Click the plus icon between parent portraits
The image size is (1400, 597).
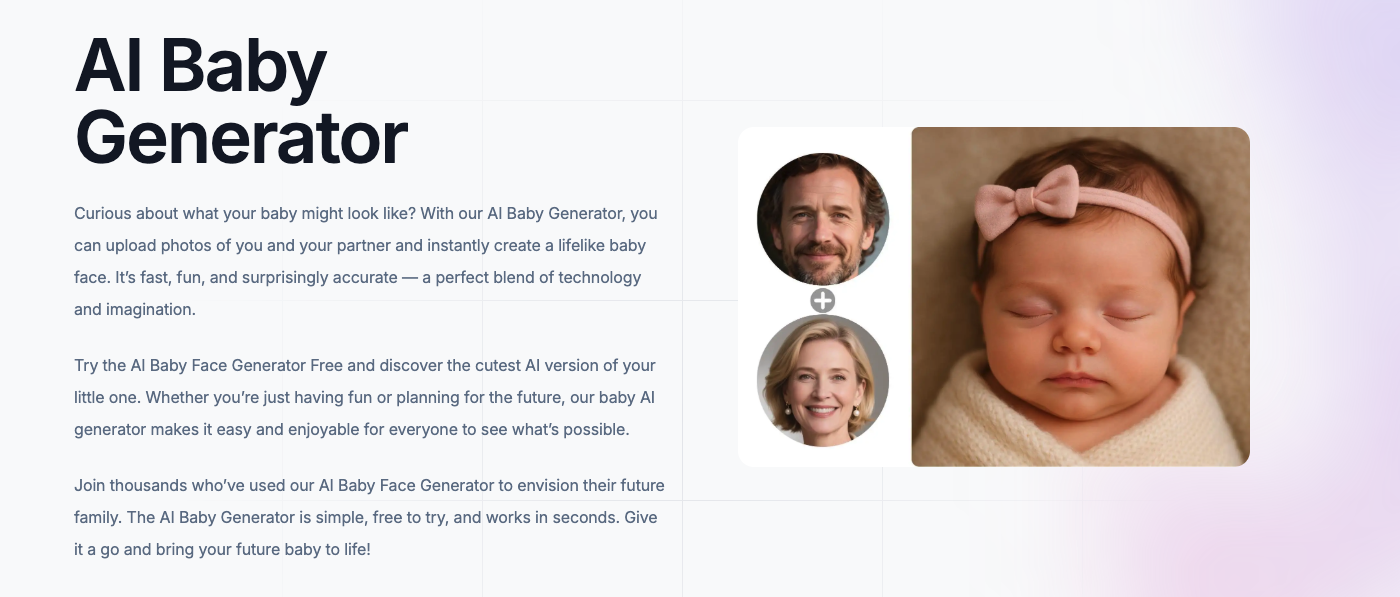pos(822,300)
